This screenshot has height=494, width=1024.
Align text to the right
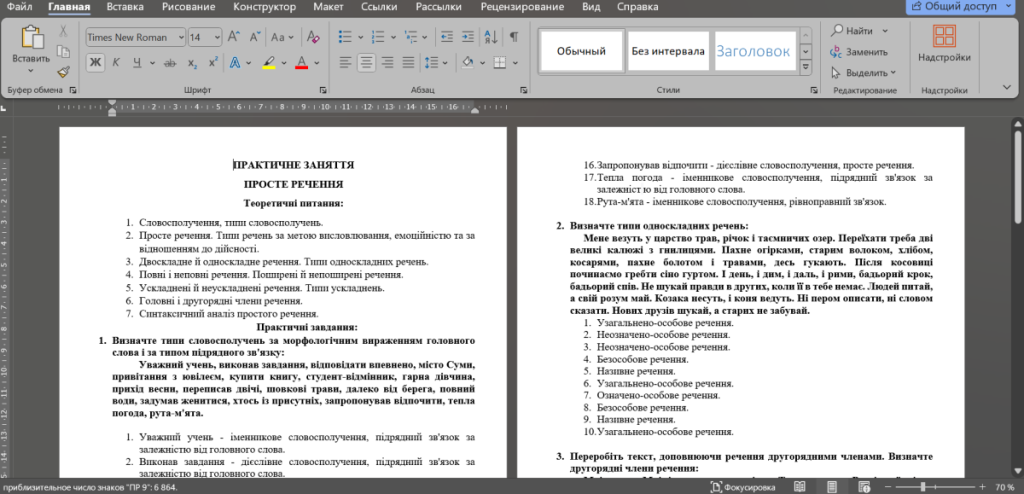[x=387, y=63]
